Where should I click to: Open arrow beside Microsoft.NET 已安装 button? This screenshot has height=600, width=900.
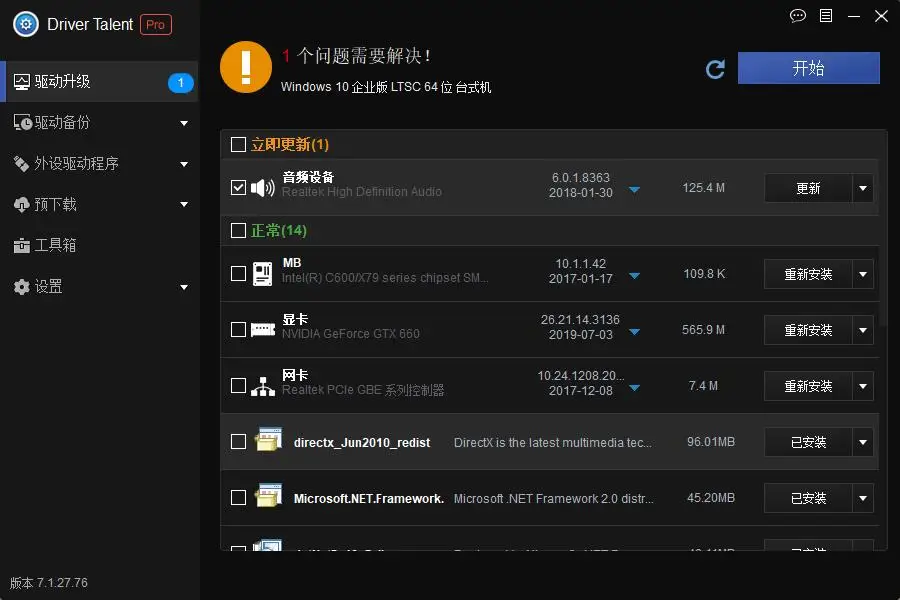863,498
